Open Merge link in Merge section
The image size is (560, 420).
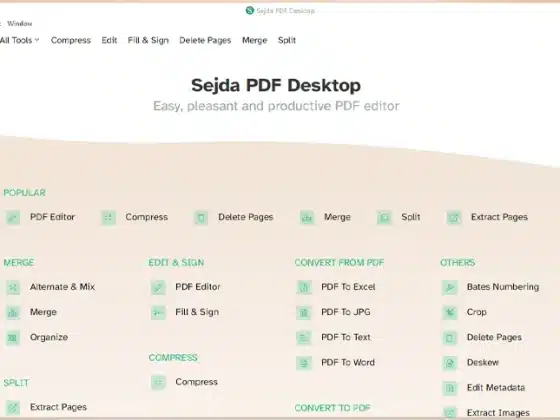pos(43,312)
